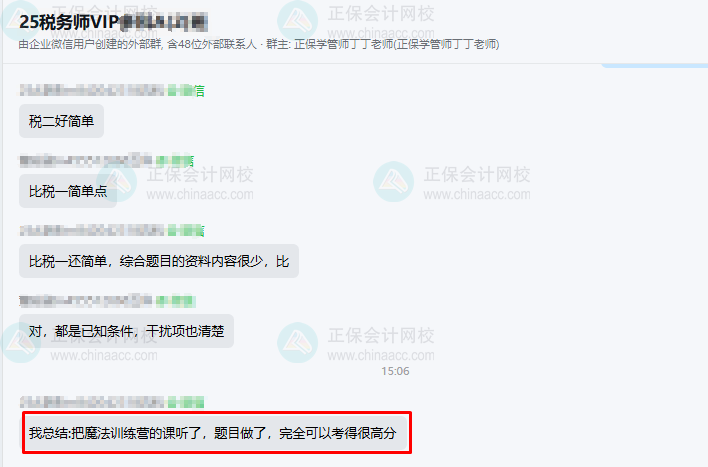708x467 pixels.
Task: Click the watermark logo above the 15:06 timestamp
Action: click(298, 342)
